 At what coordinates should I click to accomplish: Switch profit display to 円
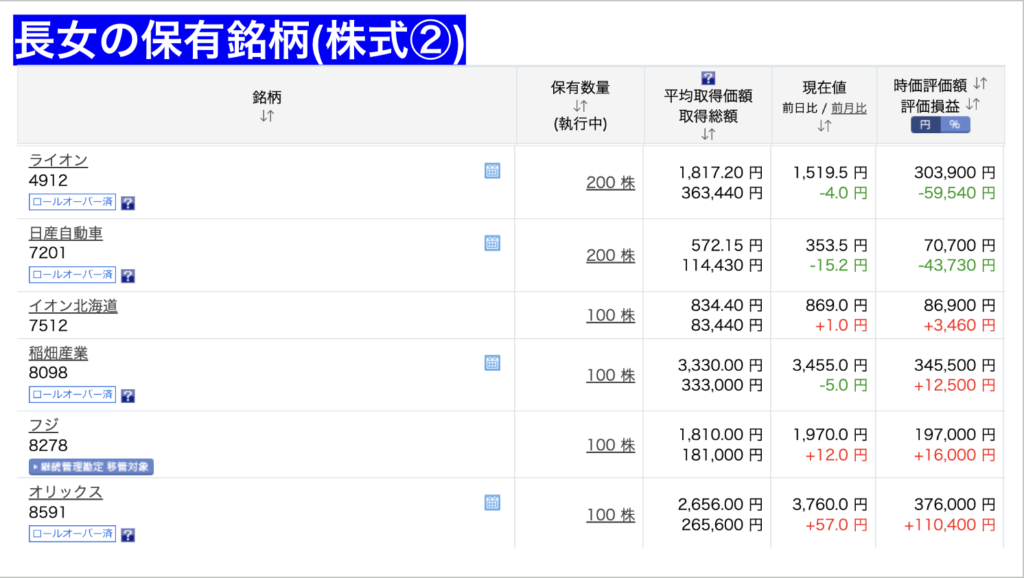click(x=925, y=125)
